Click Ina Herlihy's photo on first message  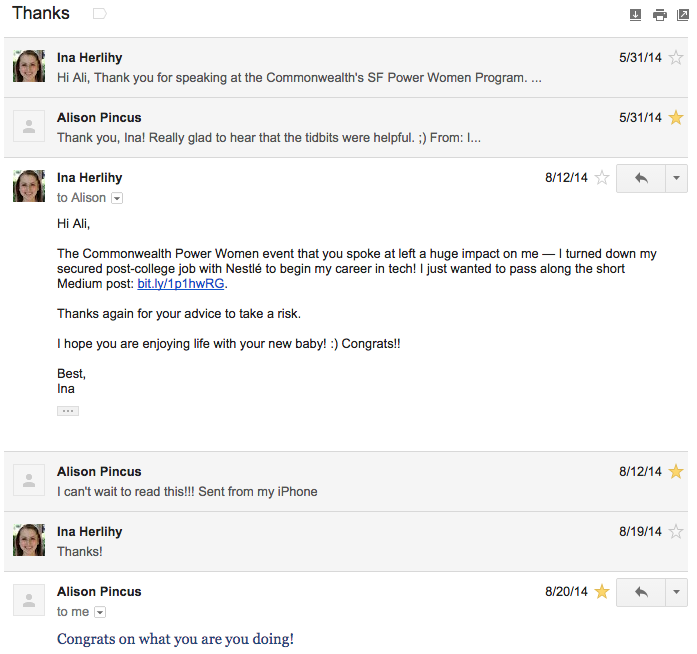pos(29,67)
